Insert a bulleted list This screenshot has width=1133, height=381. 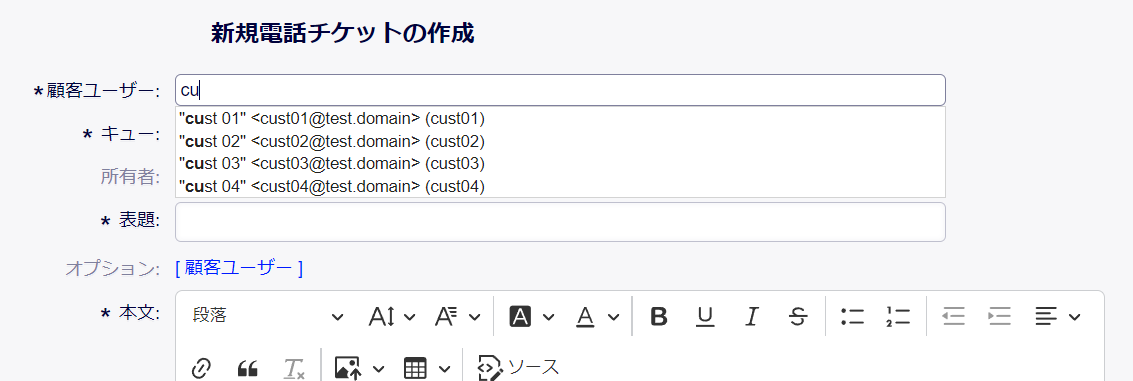(x=853, y=316)
